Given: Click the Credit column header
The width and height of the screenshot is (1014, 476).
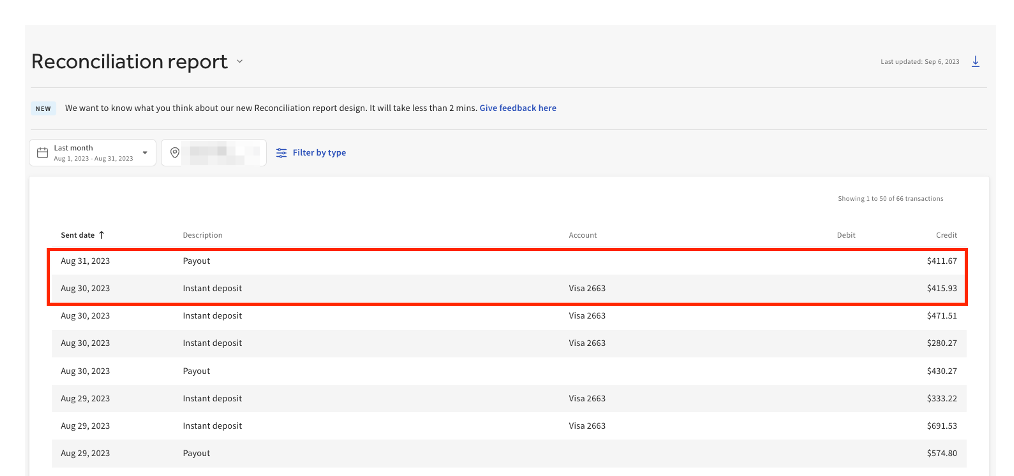Looking at the screenshot, I should [x=946, y=235].
